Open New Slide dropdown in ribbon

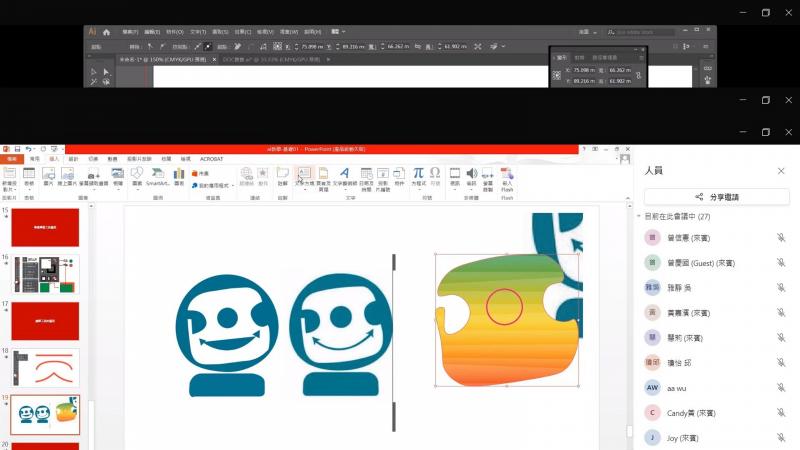coord(10,186)
